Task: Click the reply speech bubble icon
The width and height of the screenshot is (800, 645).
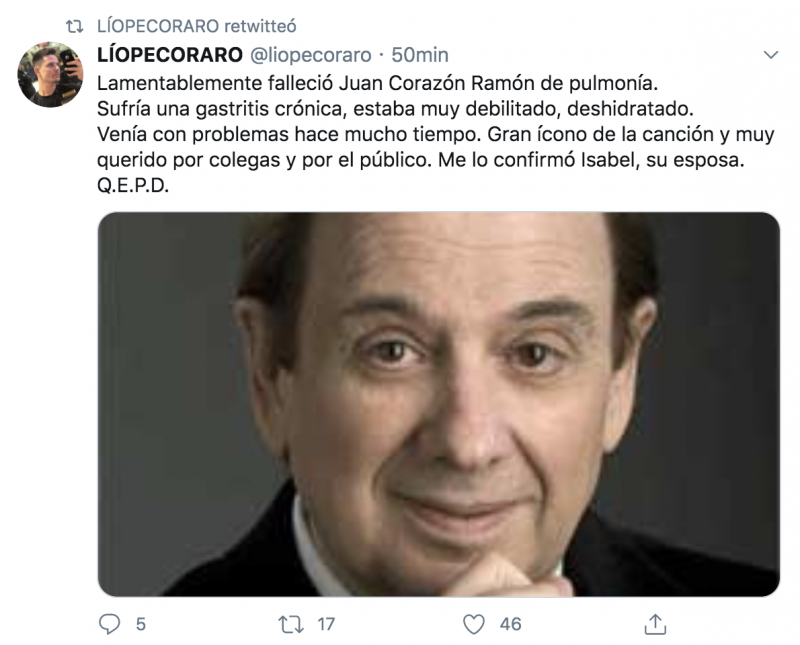Action: (x=109, y=624)
